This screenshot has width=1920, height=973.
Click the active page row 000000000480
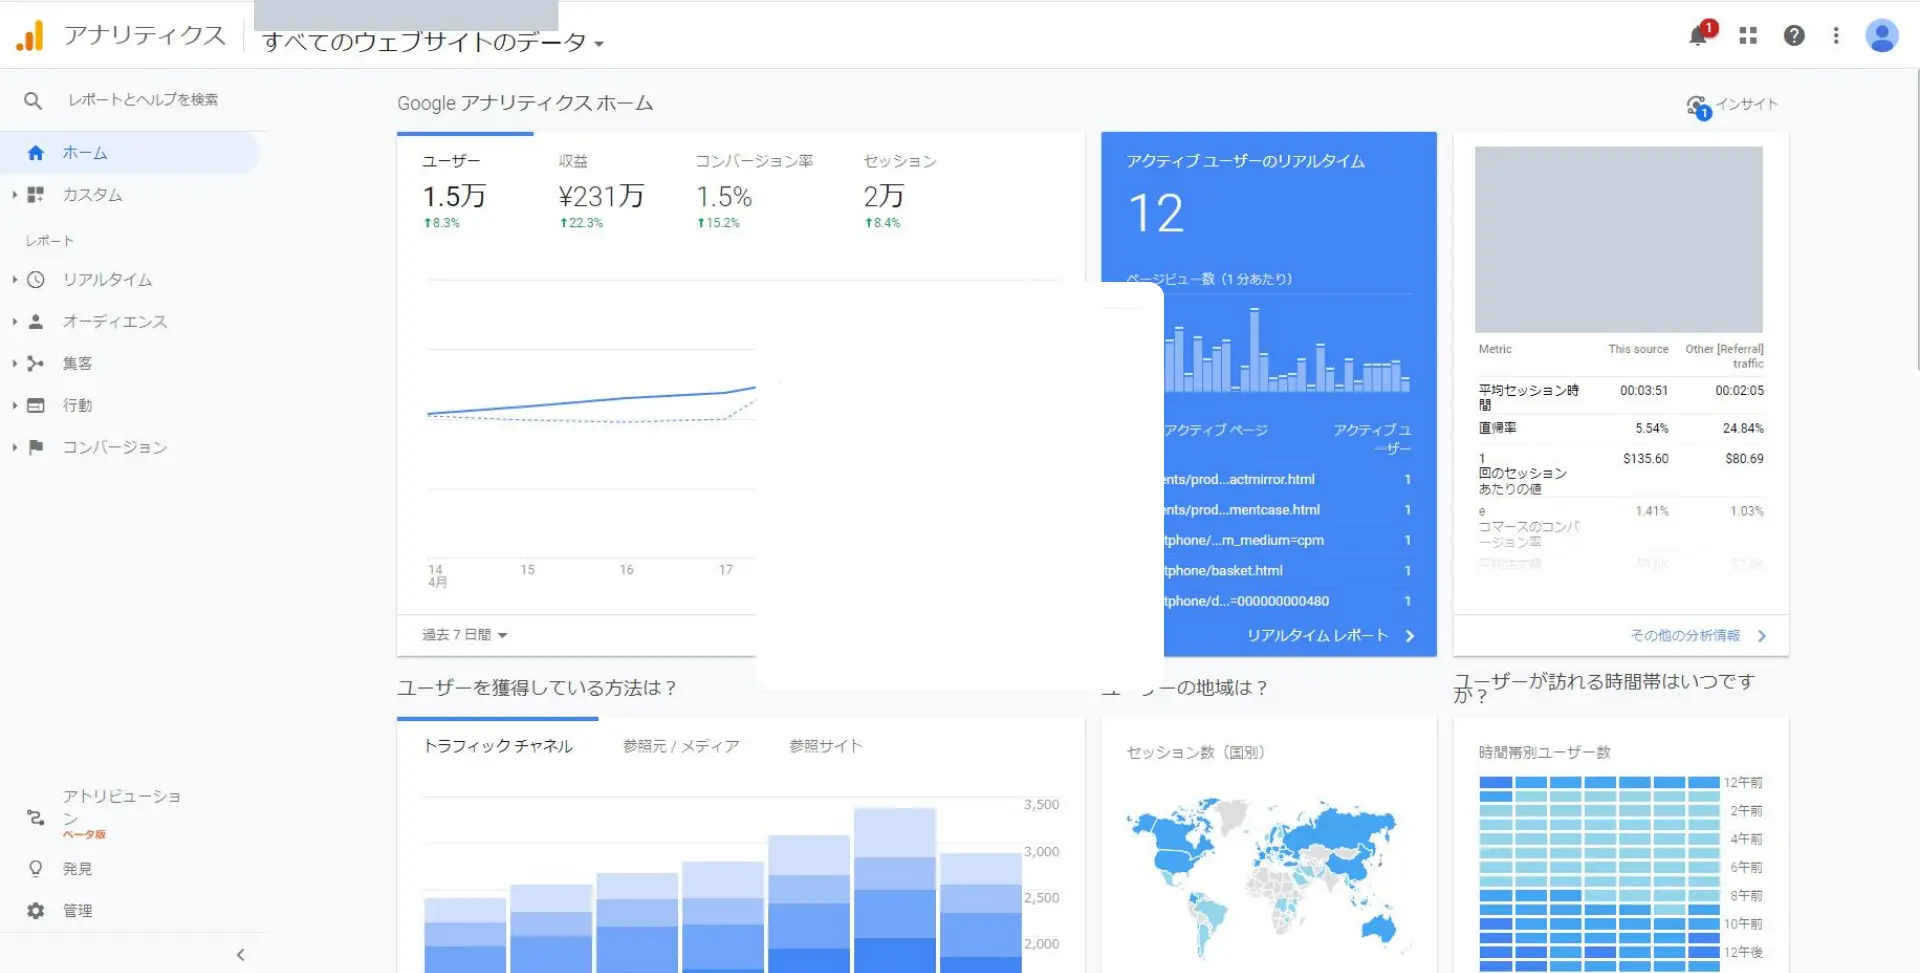pos(1288,602)
